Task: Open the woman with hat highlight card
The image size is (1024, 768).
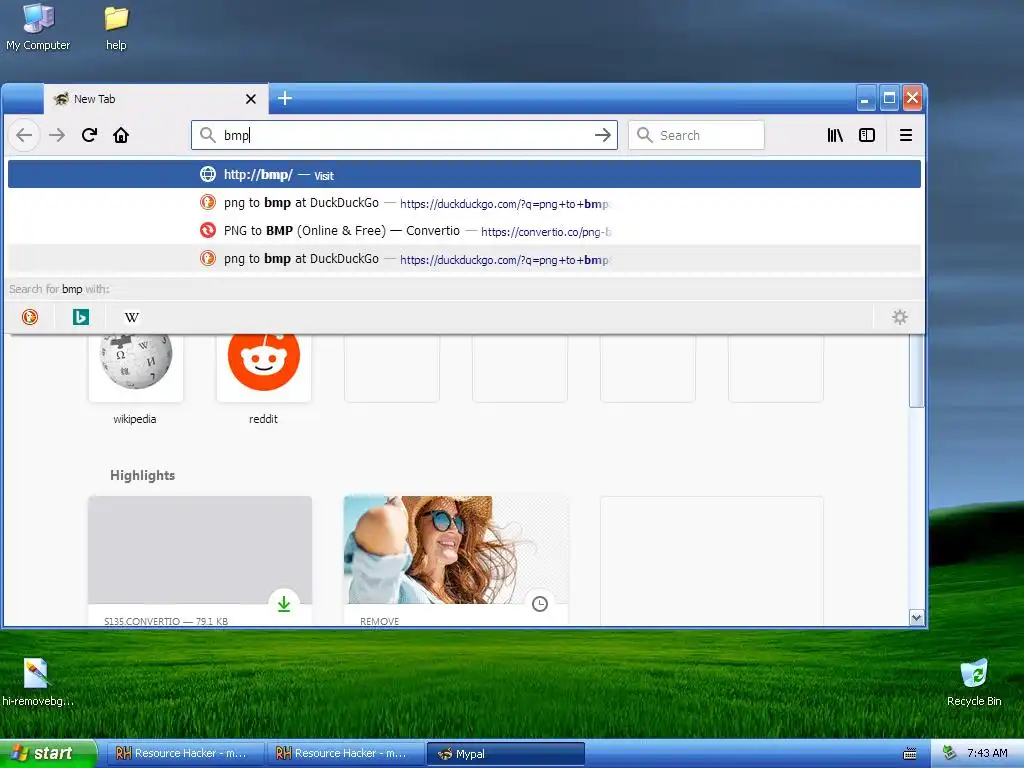Action: tap(456, 560)
